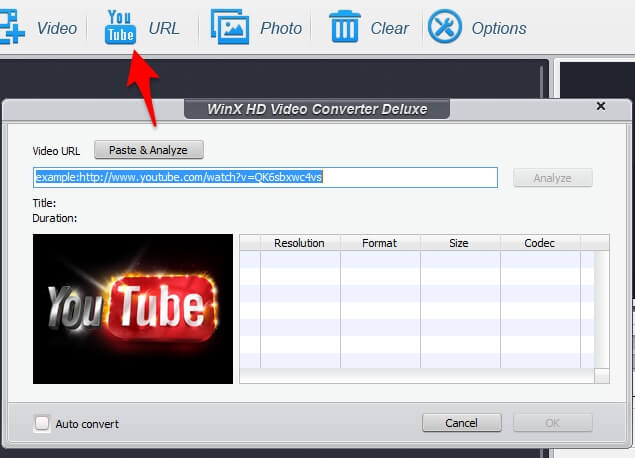Viewport: 635px width, 458px height.
Task: Click the Title: label text
Action: pos(44,203)
